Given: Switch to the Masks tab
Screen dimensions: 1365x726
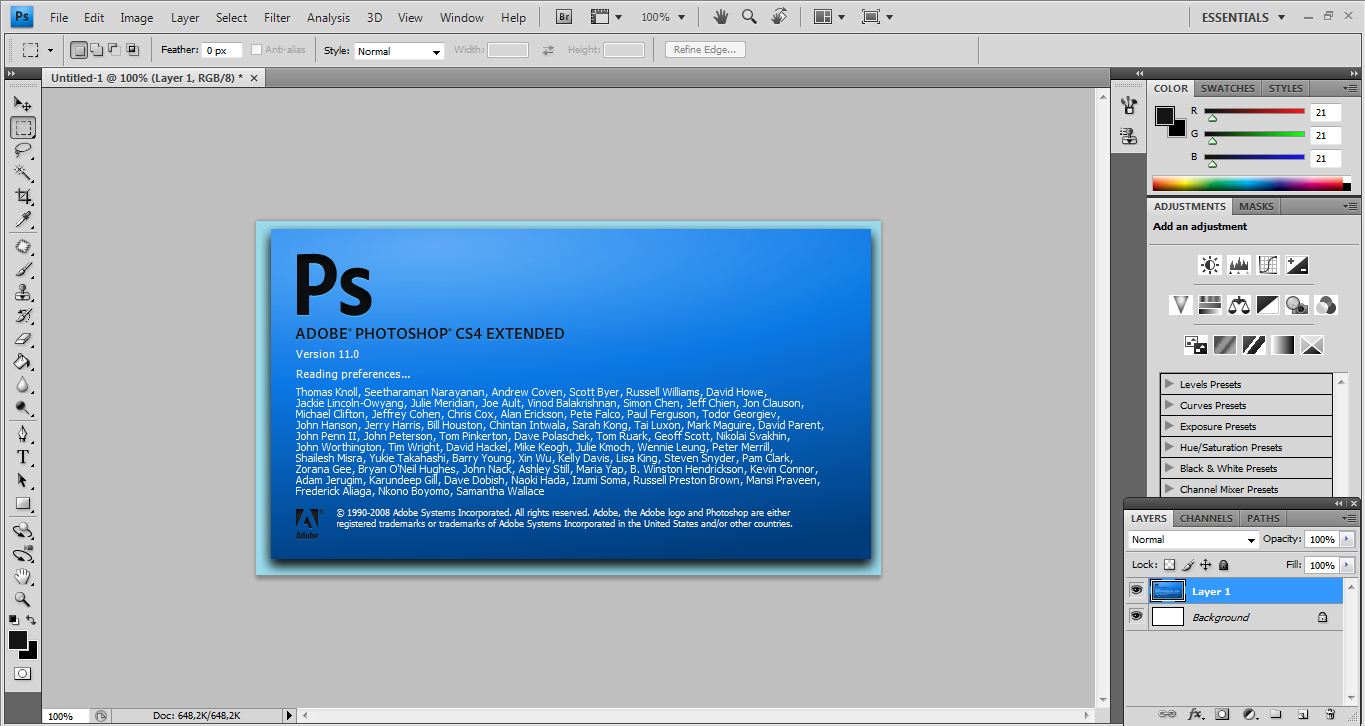Looking at the screenshot, I should click(x=1256, y=206).
